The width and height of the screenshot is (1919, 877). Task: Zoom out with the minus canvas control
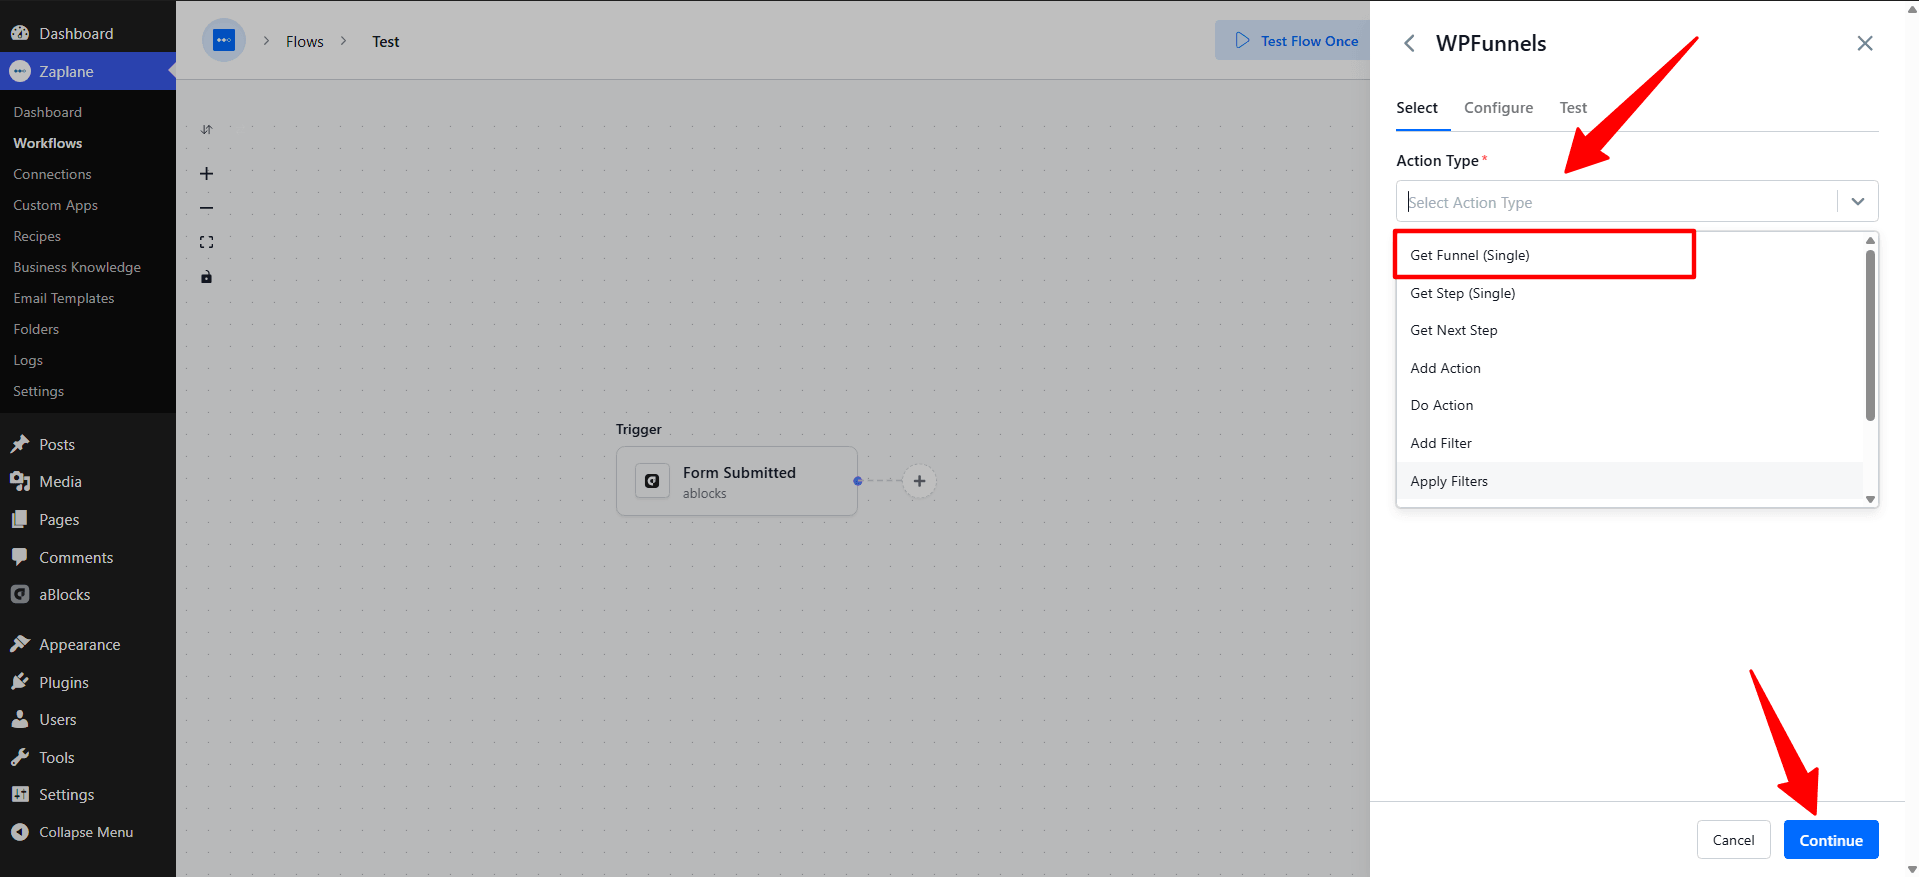206,208
